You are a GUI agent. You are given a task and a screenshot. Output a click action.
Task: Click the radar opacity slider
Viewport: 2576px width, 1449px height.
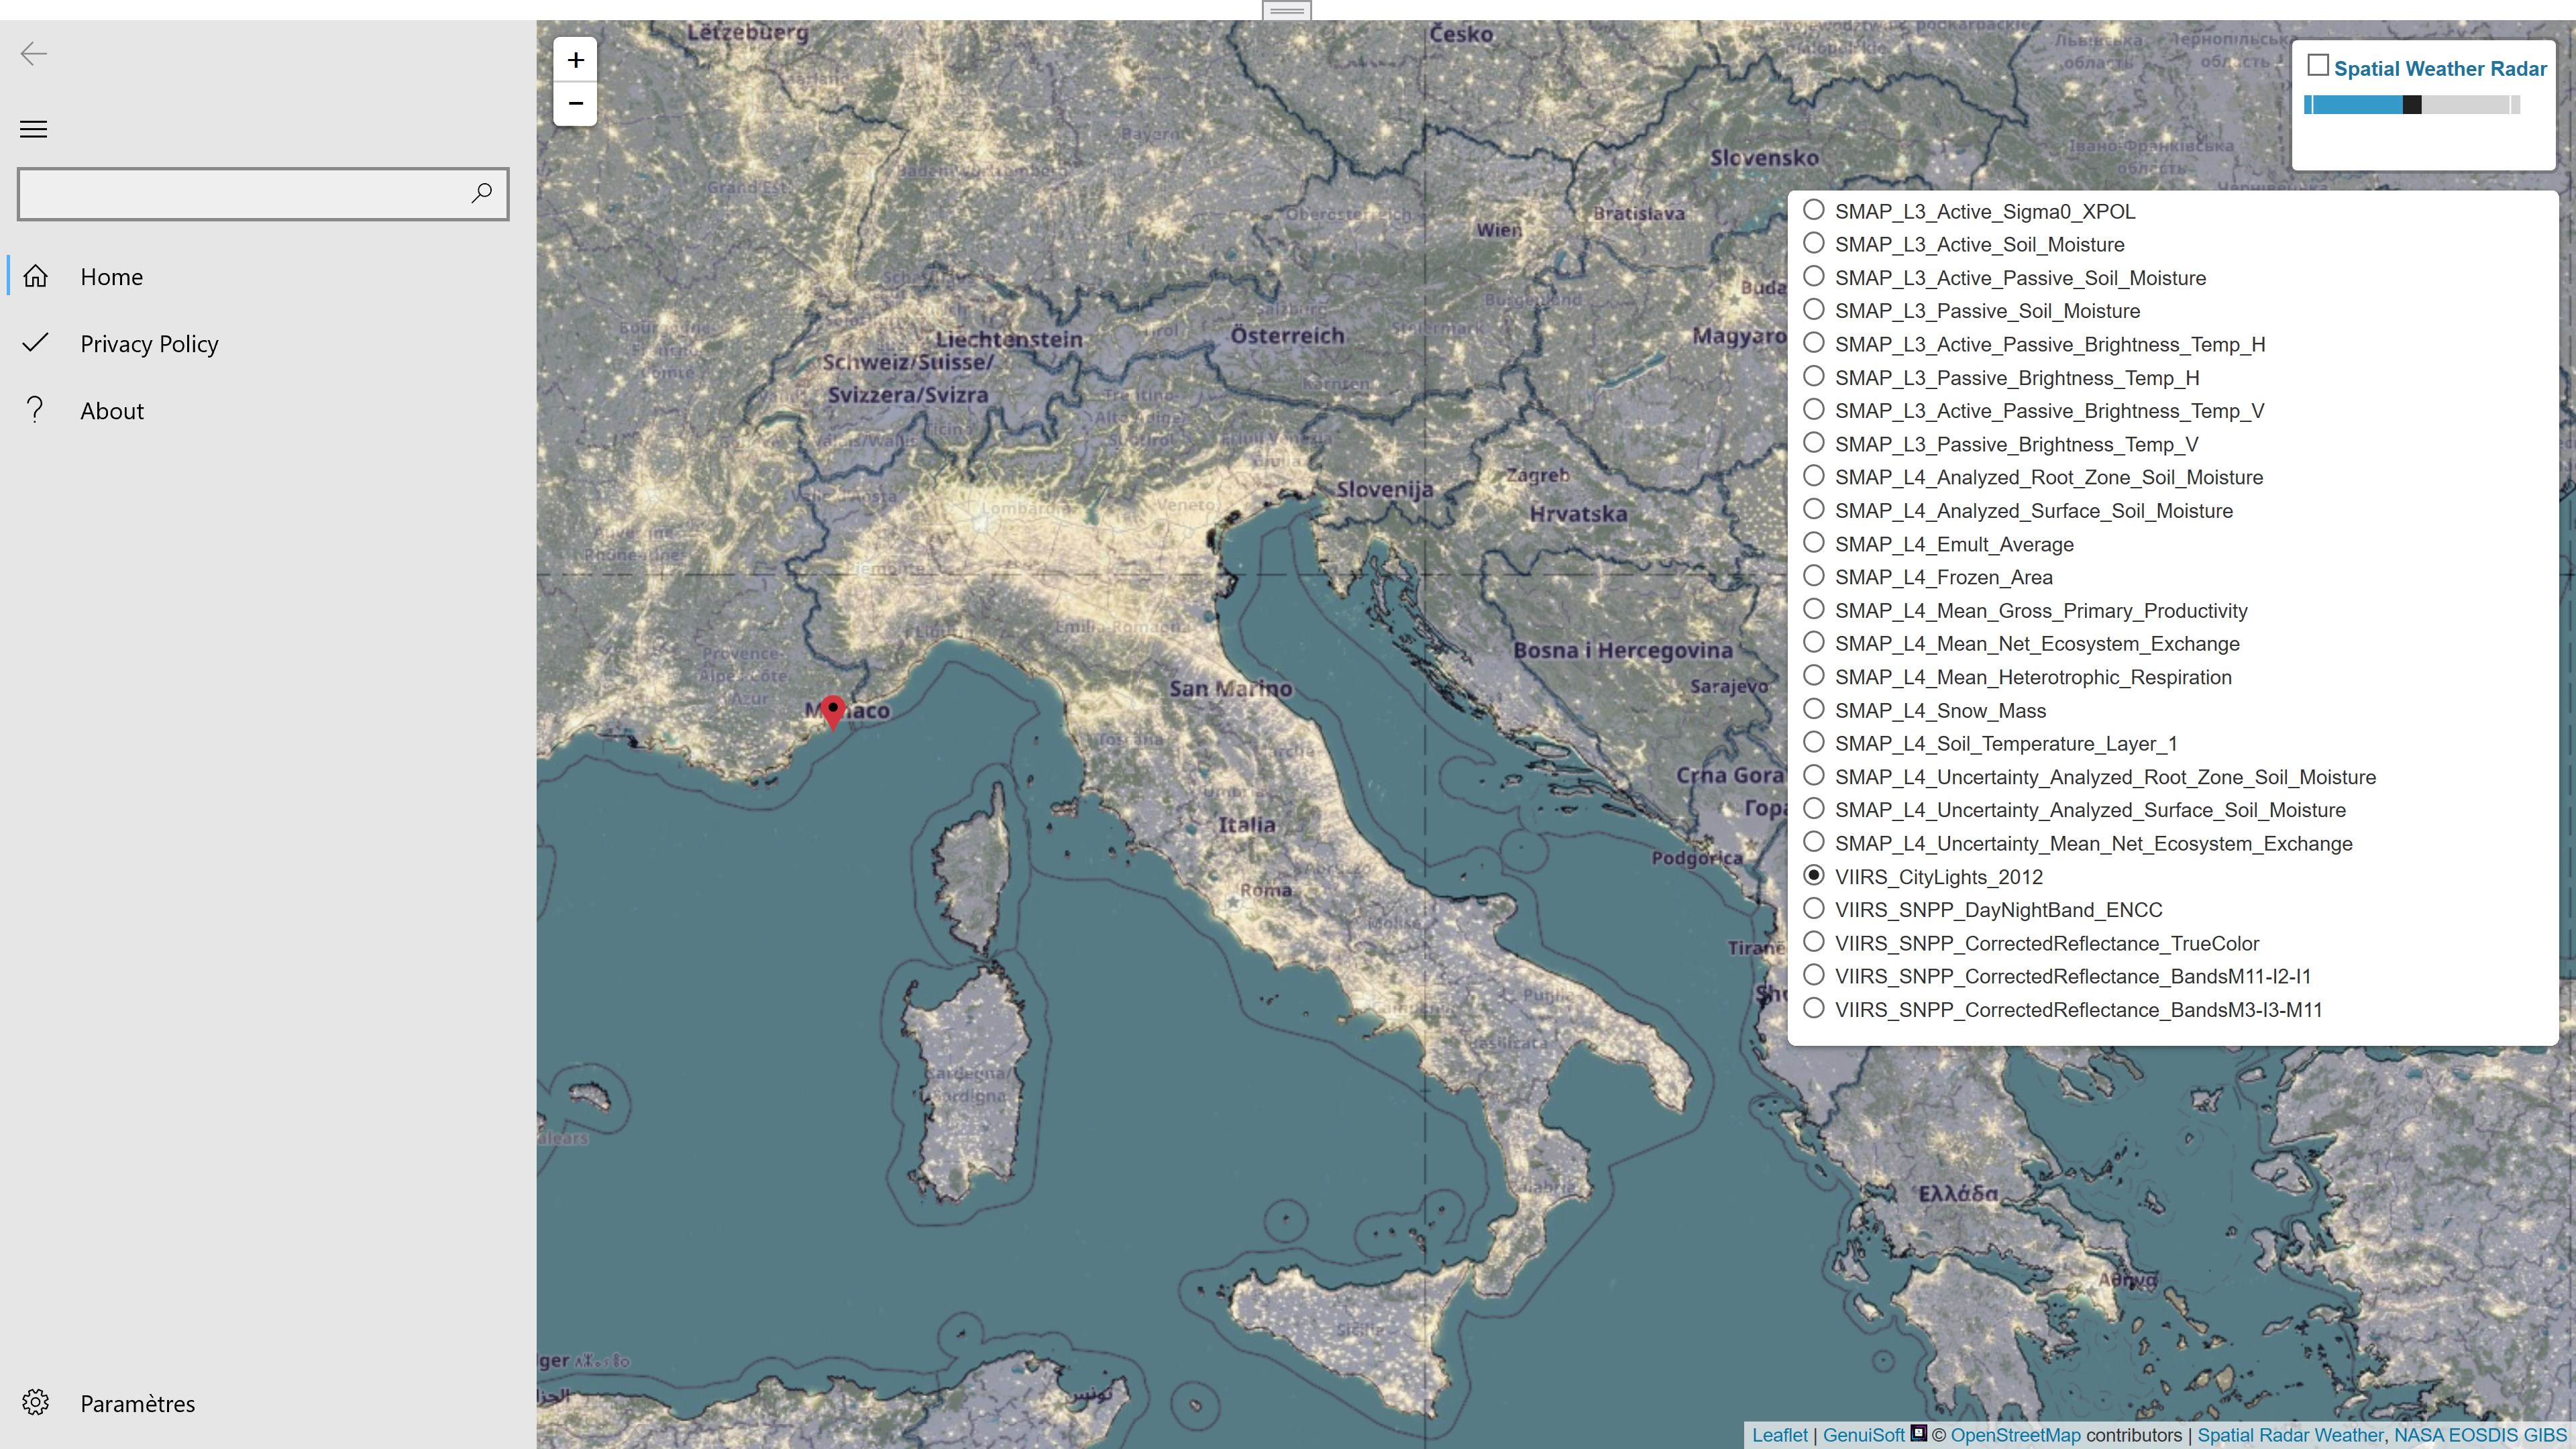pyautogui.click(x=2411, y=105)
